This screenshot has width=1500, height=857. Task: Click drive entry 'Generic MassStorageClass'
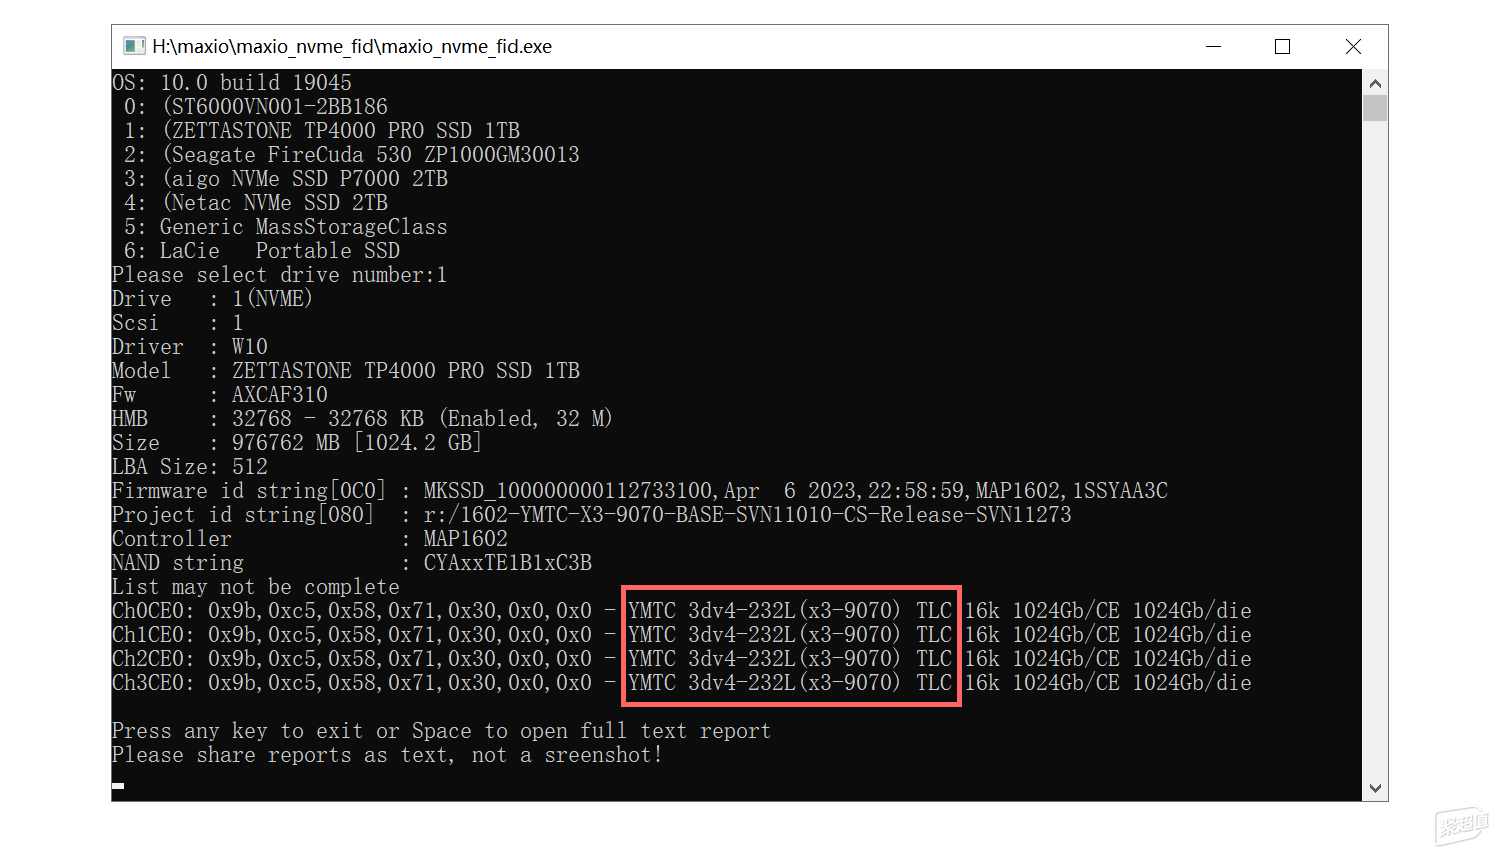[303, 227]
